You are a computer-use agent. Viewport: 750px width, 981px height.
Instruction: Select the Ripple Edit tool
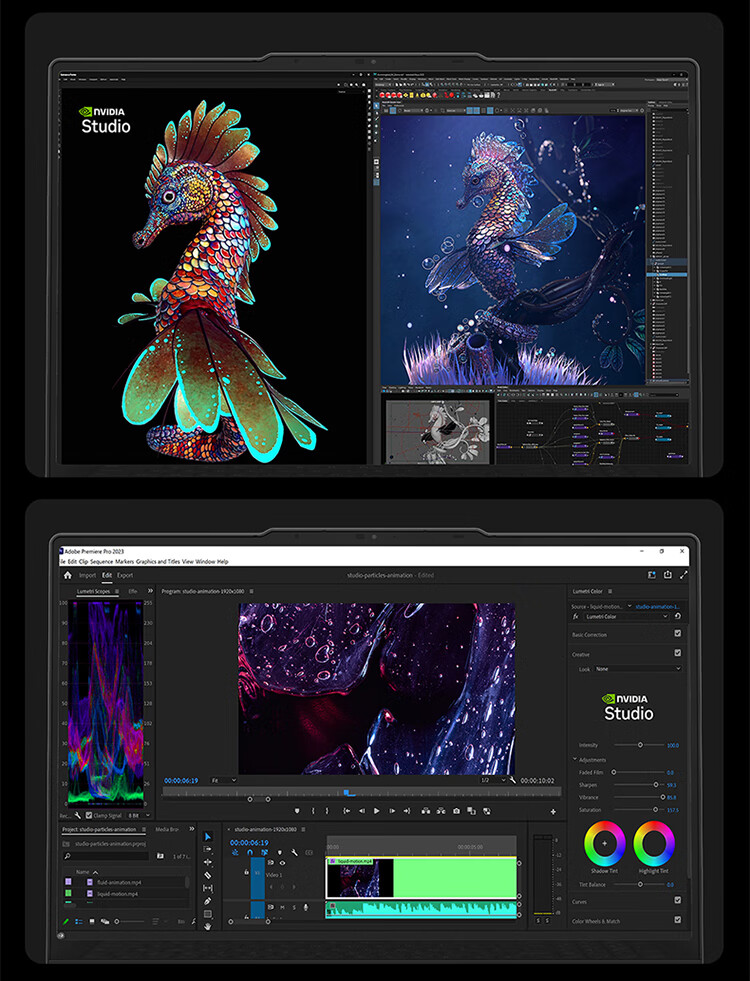pos(208,862)
